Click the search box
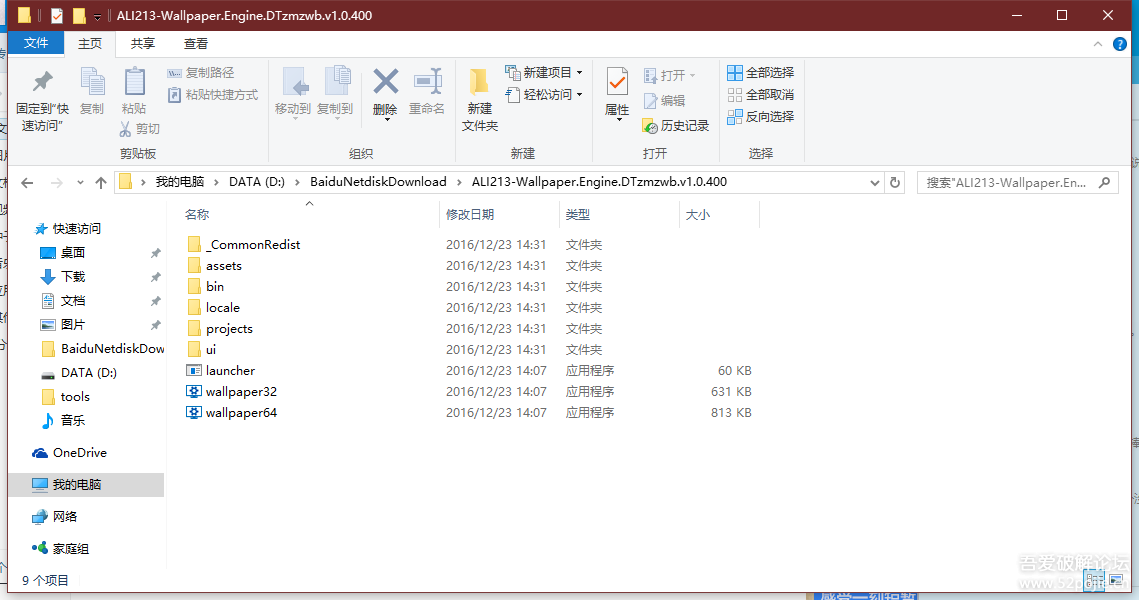This screenshot has height=600, width=1139. click(x=1017, y=183)
